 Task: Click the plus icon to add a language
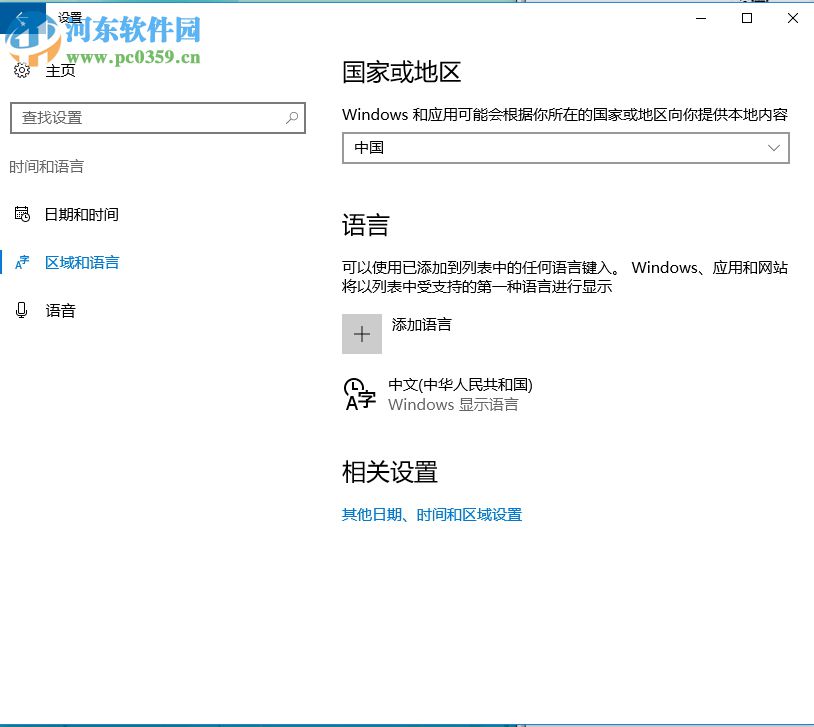(x=361, y=332)
